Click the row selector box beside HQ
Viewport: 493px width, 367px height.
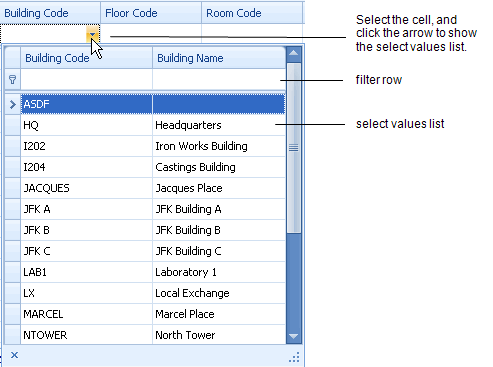pyautogui.click(x=13, y=125)
